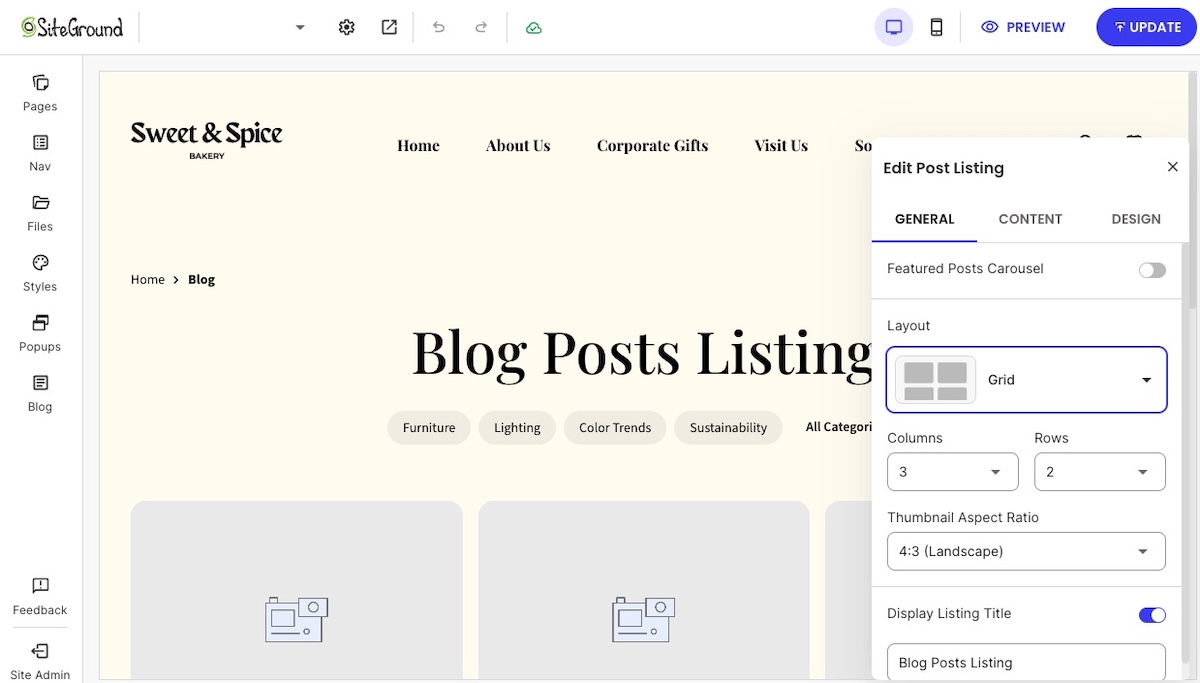
Task: Switch to desktop view icon
Action: [894, 27]
